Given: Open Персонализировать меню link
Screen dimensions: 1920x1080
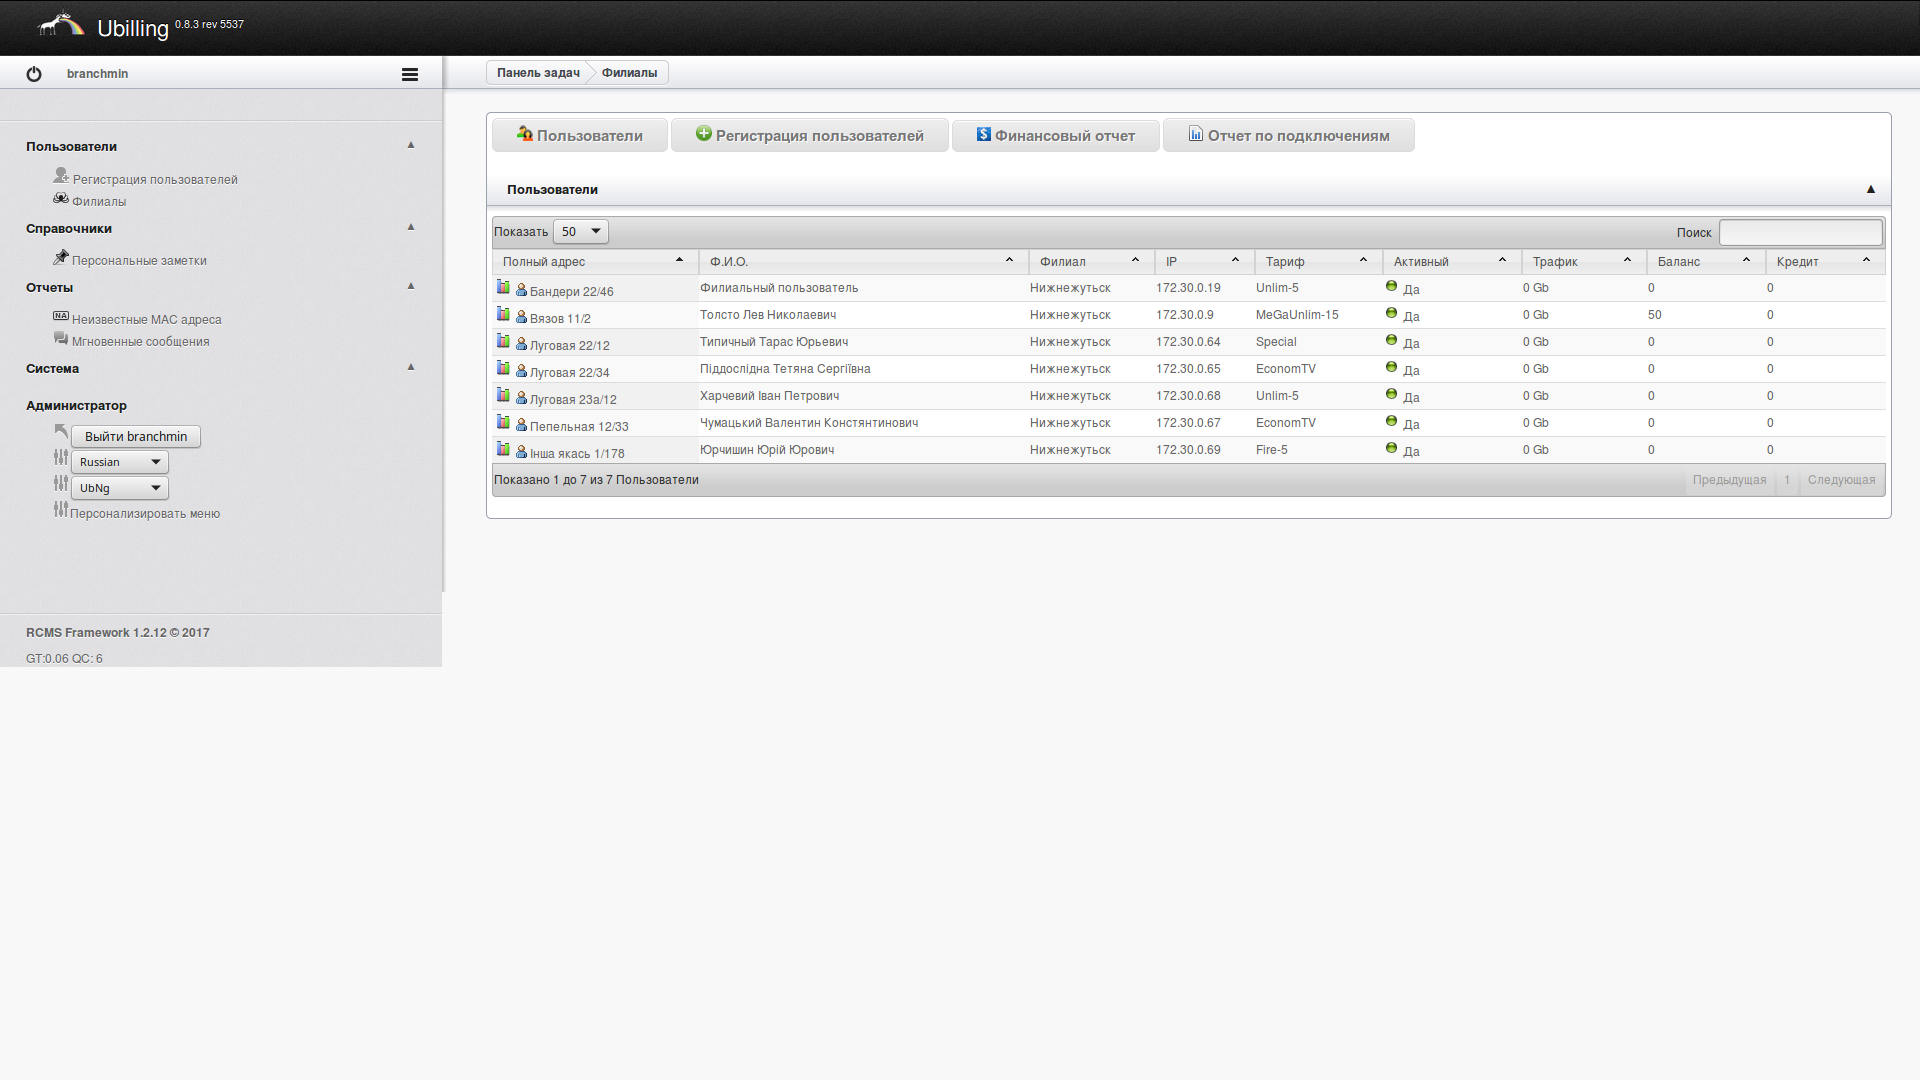Looking at the screenshot, I should [x=145, y=514].
